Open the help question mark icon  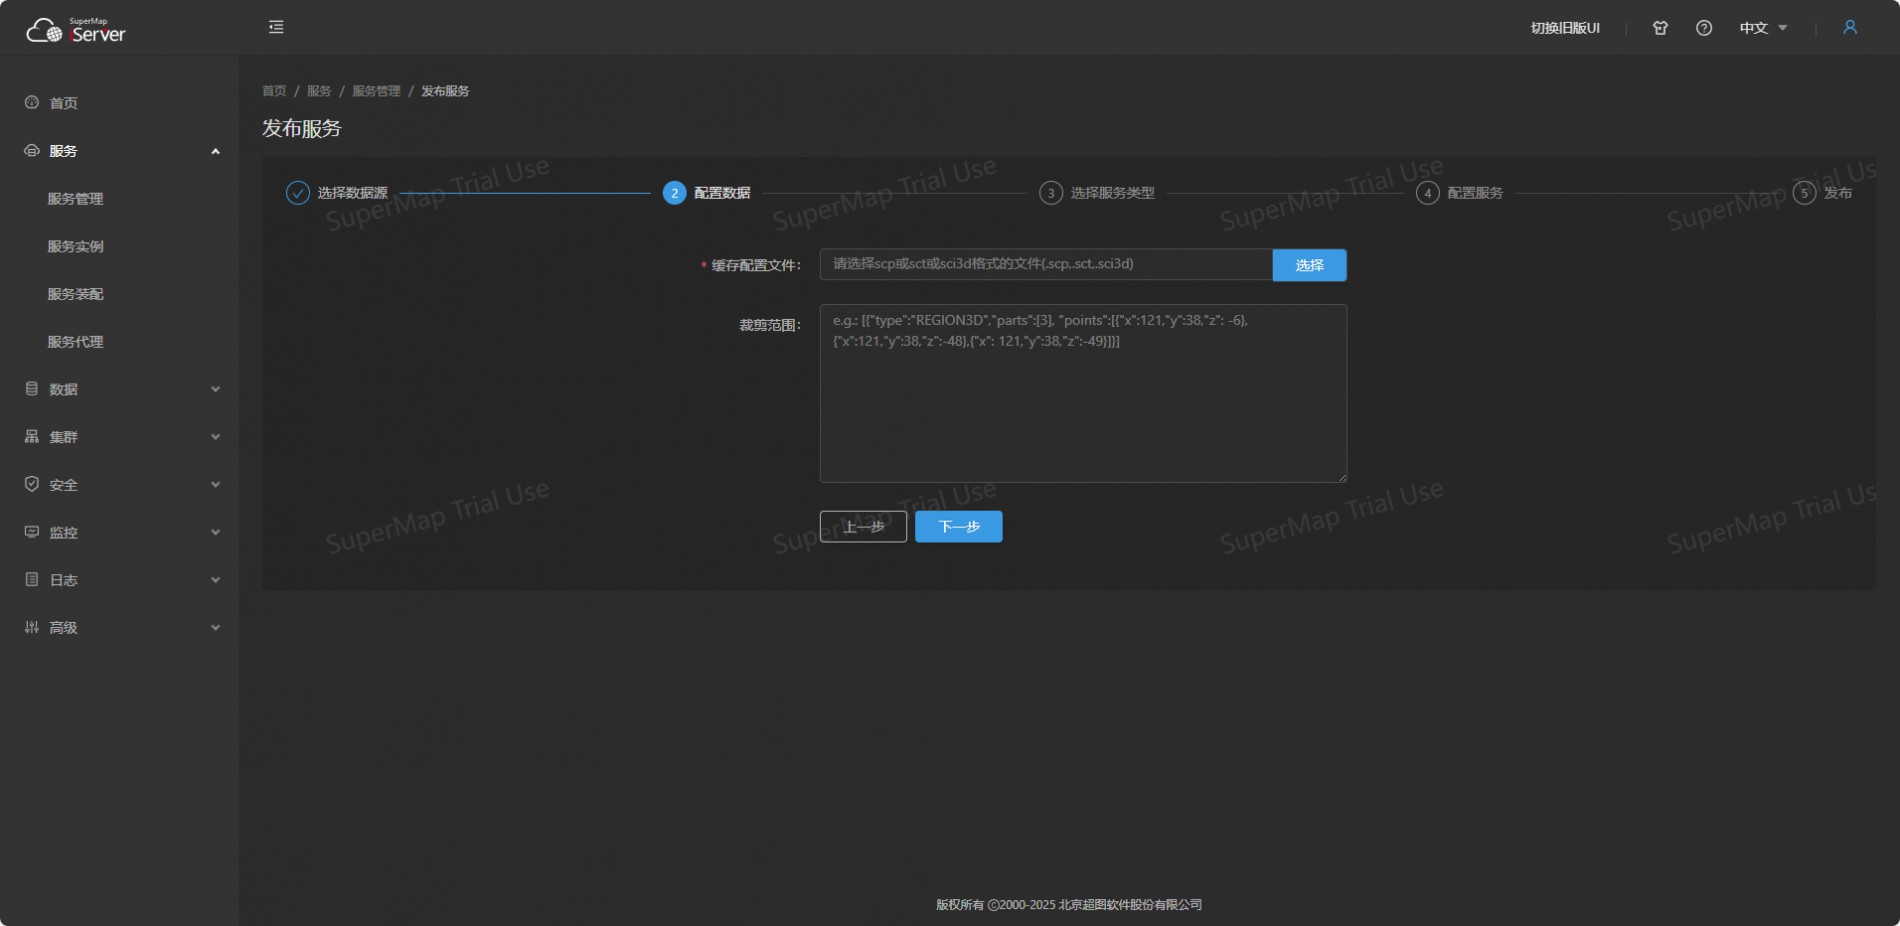(1704, 28)
